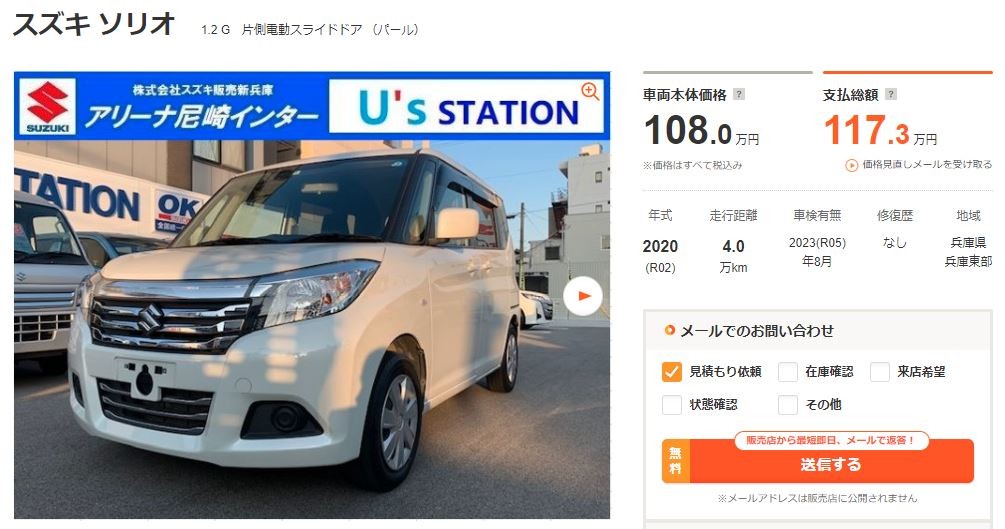Click the メールでのお問い合わせ section bullet icon
This screenshot has width=1005, height=529.
pos(670,331)
